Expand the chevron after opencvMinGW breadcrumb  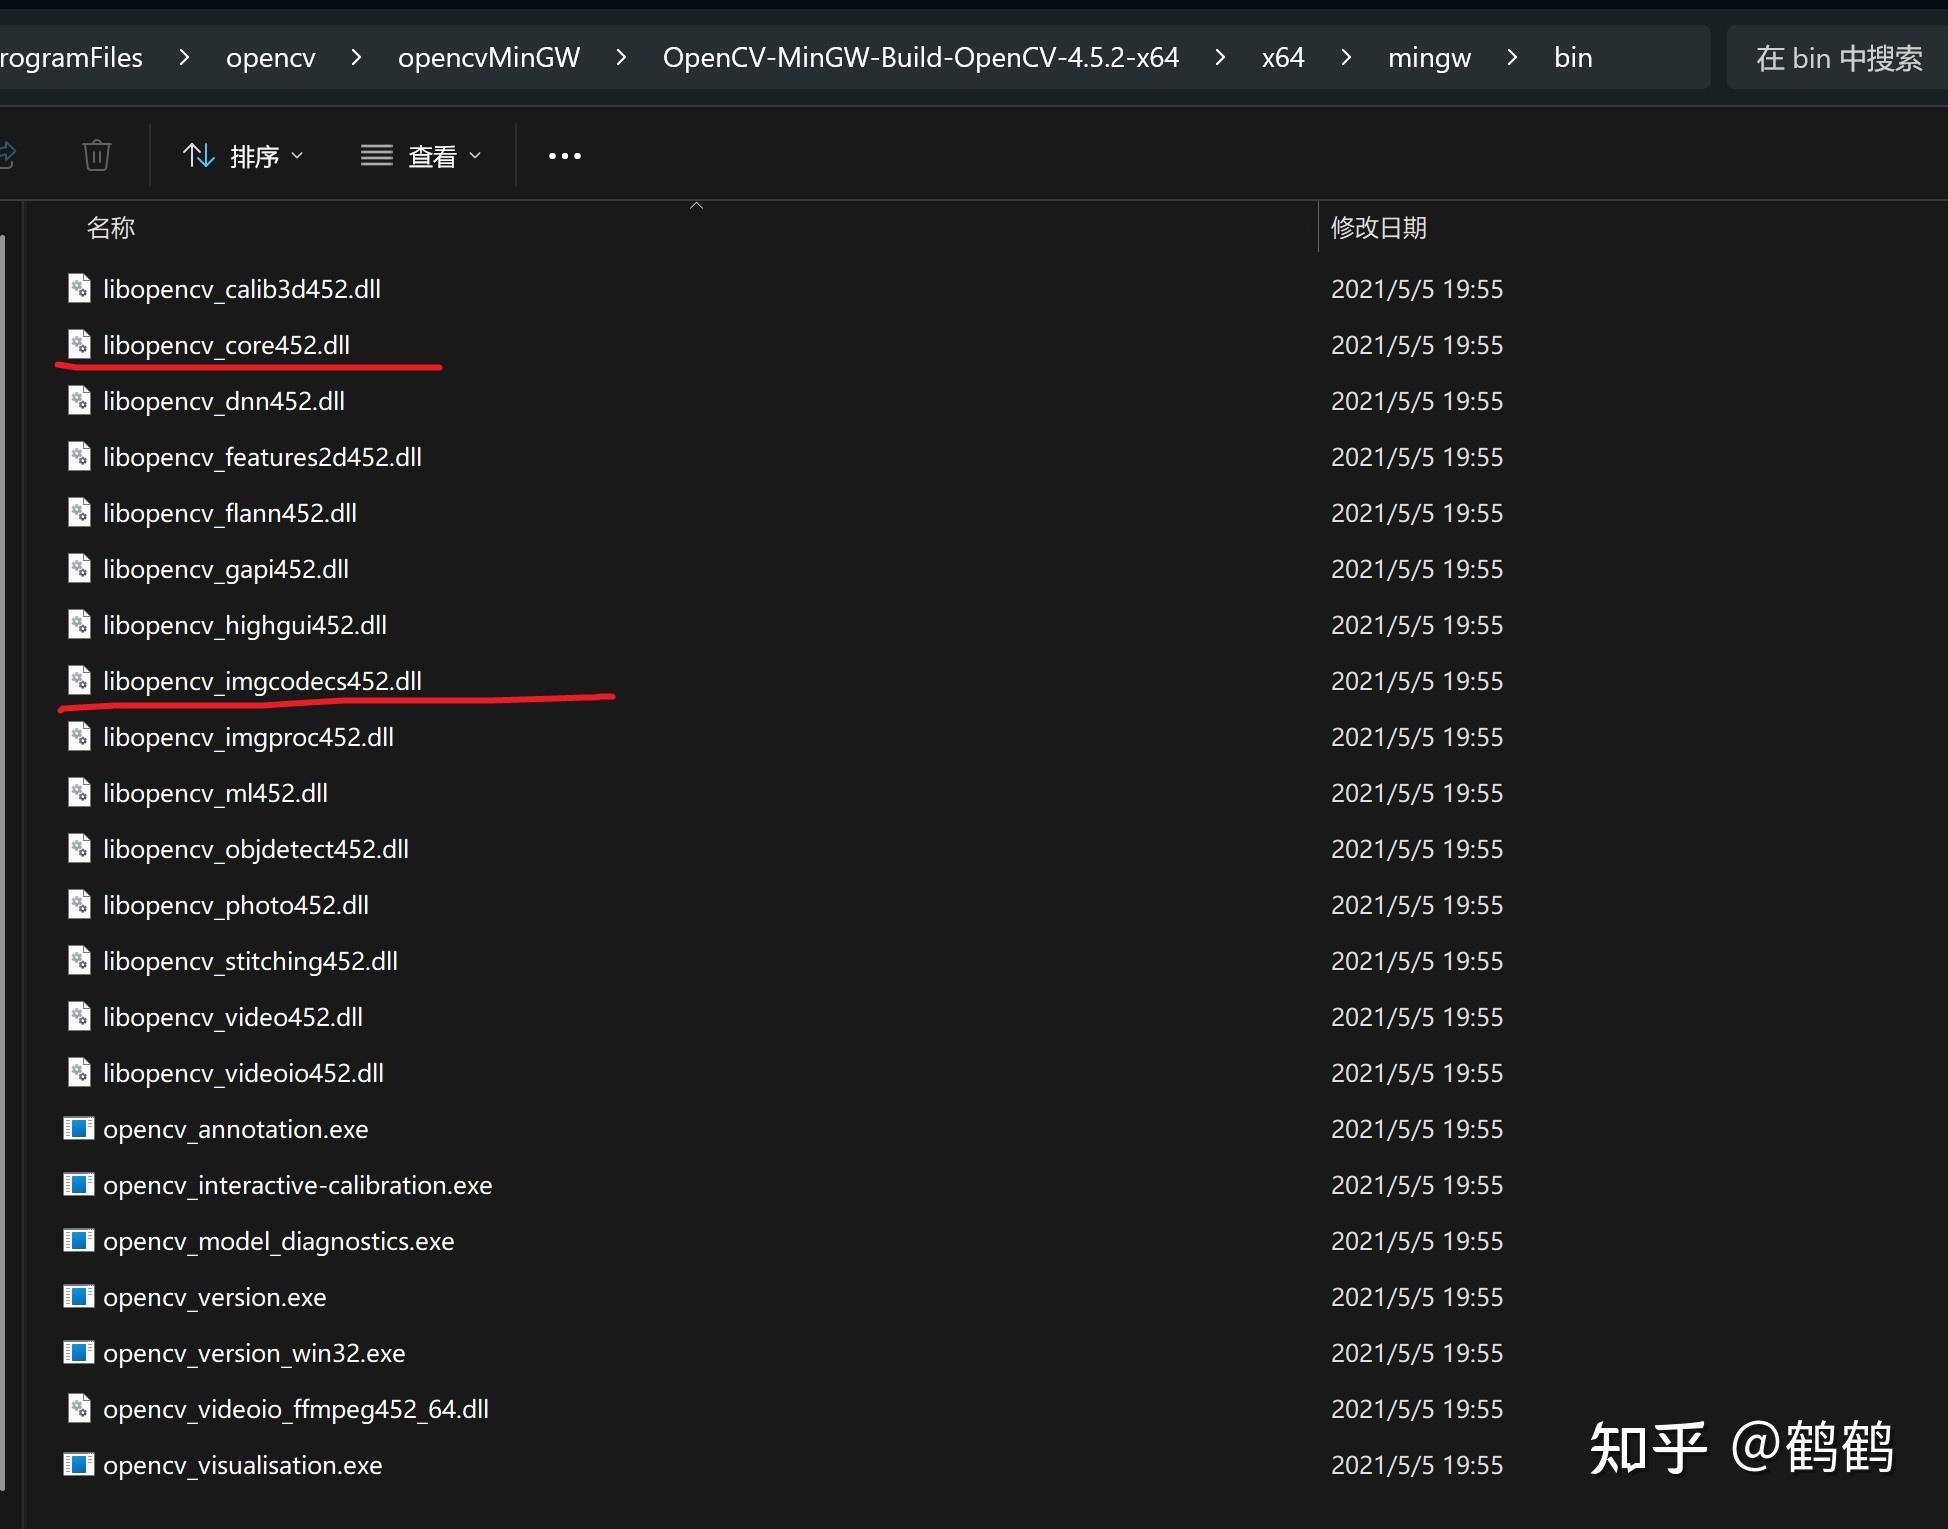621,58
